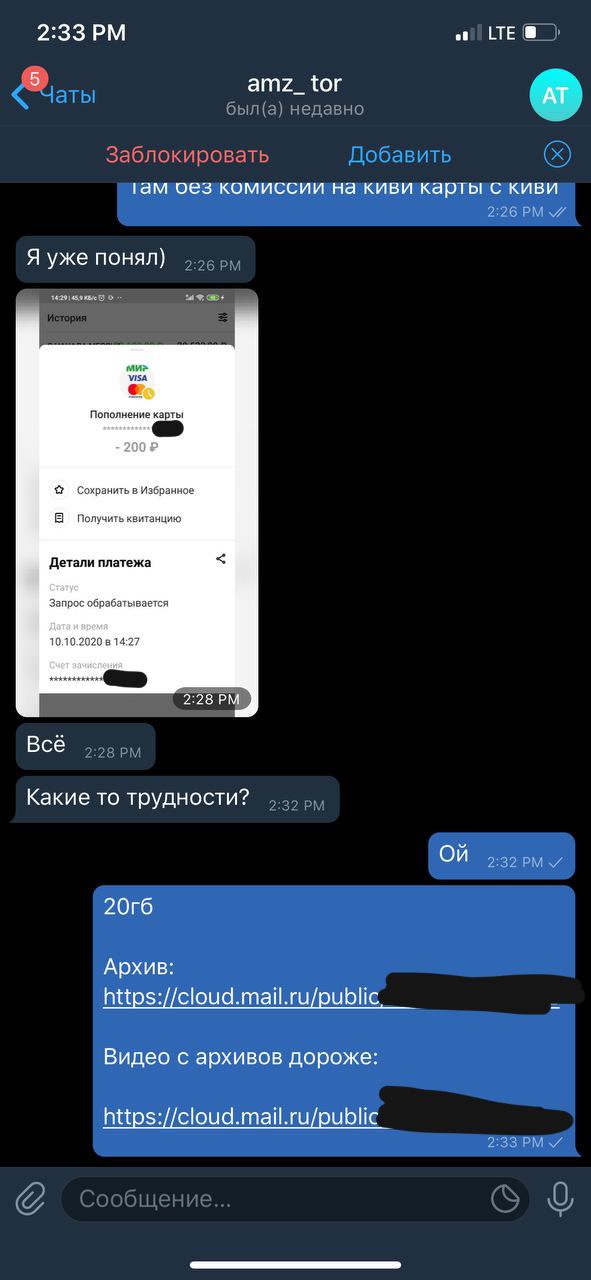Open the payment screenshot image
This screenshot has height=1280, width=591.
[137, 503]
